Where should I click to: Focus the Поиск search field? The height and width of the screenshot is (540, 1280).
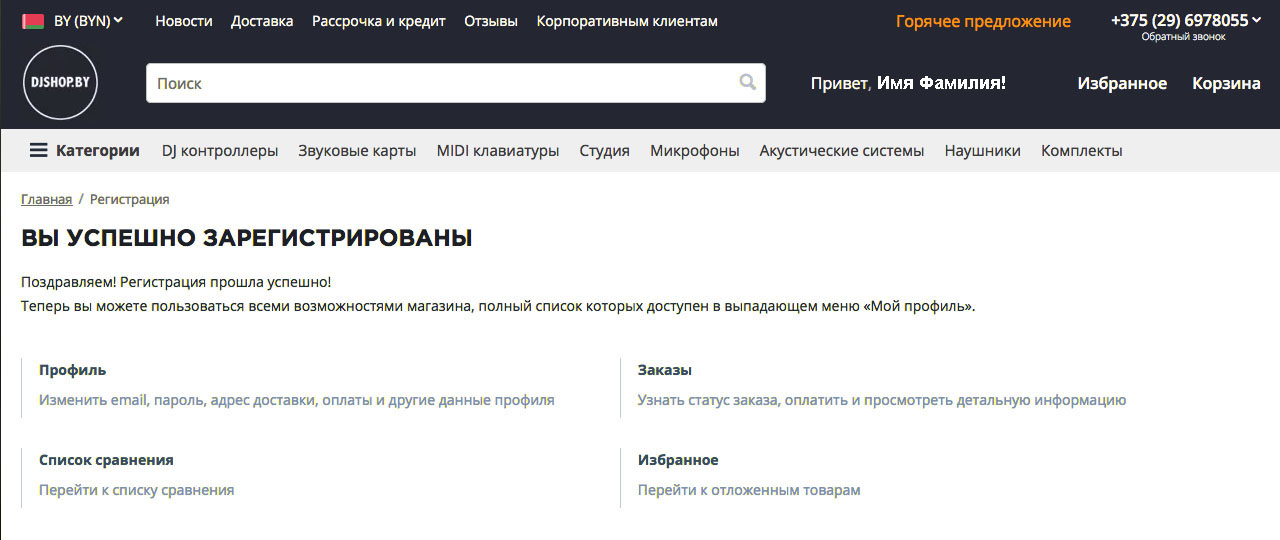click(455, 83)
